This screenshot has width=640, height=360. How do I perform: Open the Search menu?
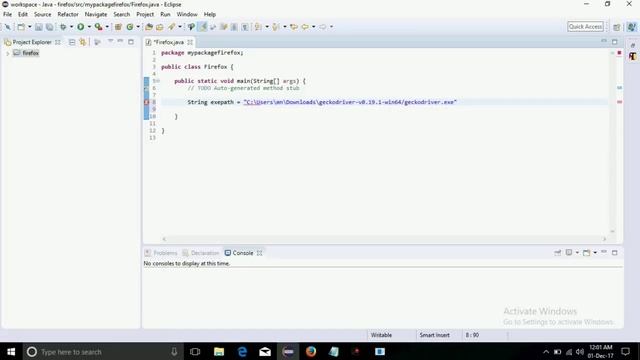122,14
